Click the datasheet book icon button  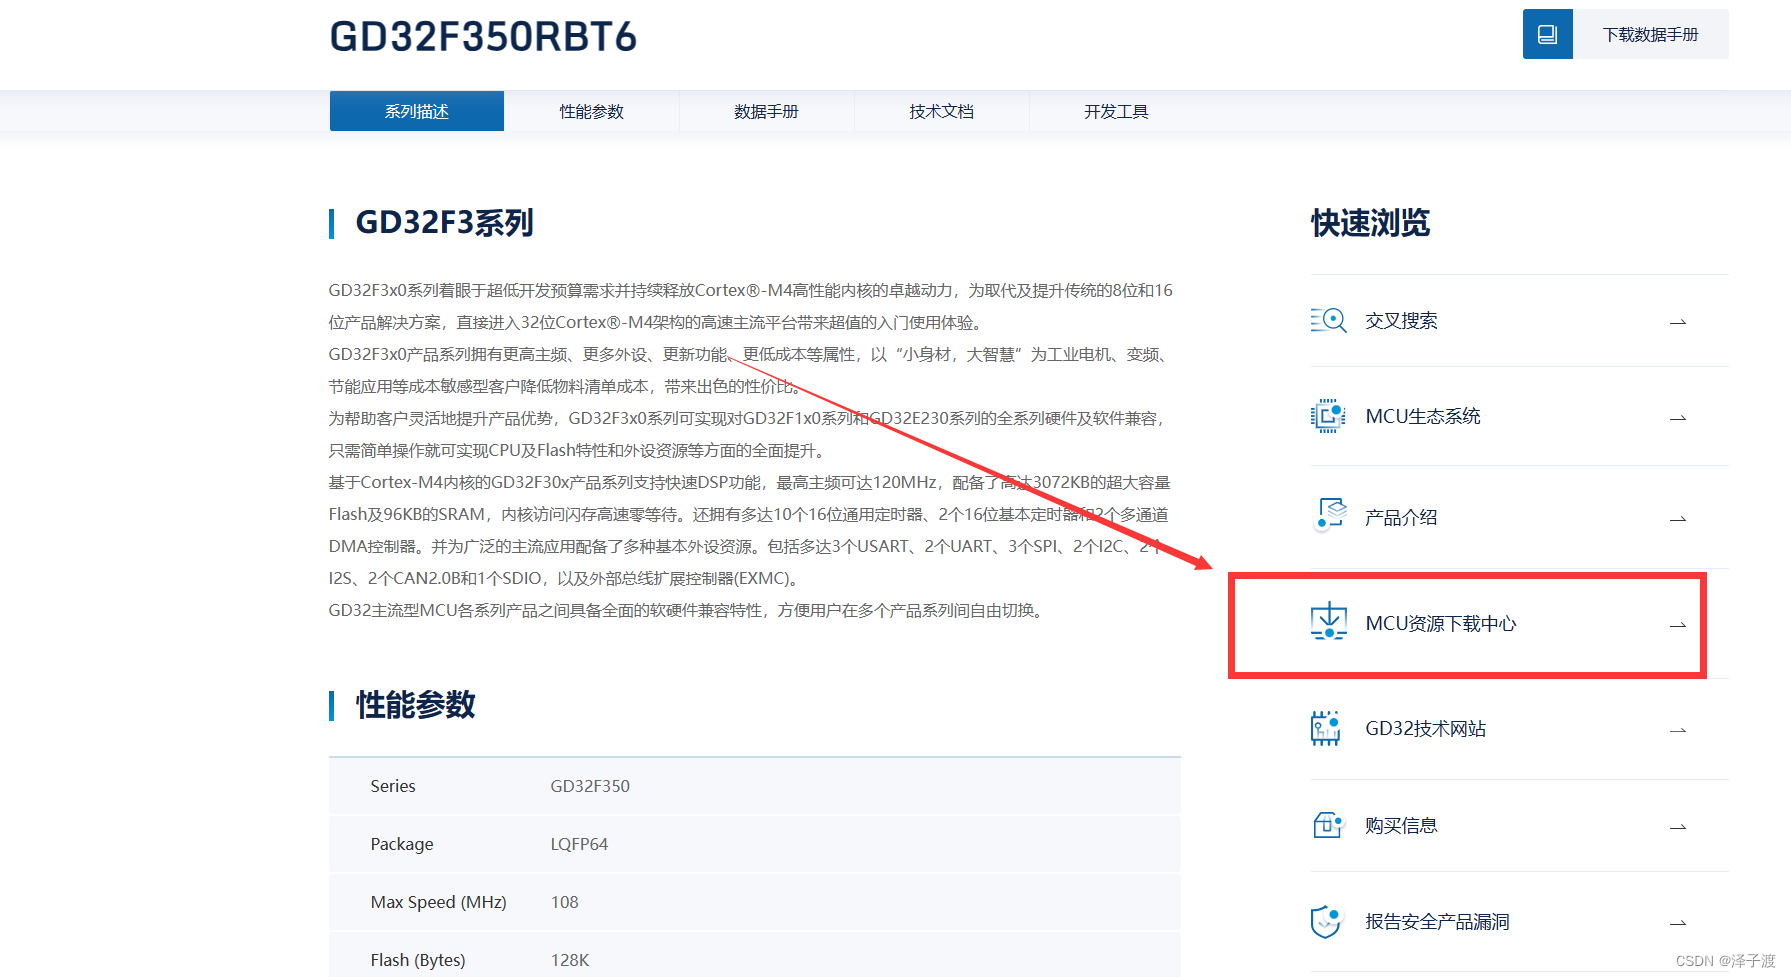[1547, 34]
